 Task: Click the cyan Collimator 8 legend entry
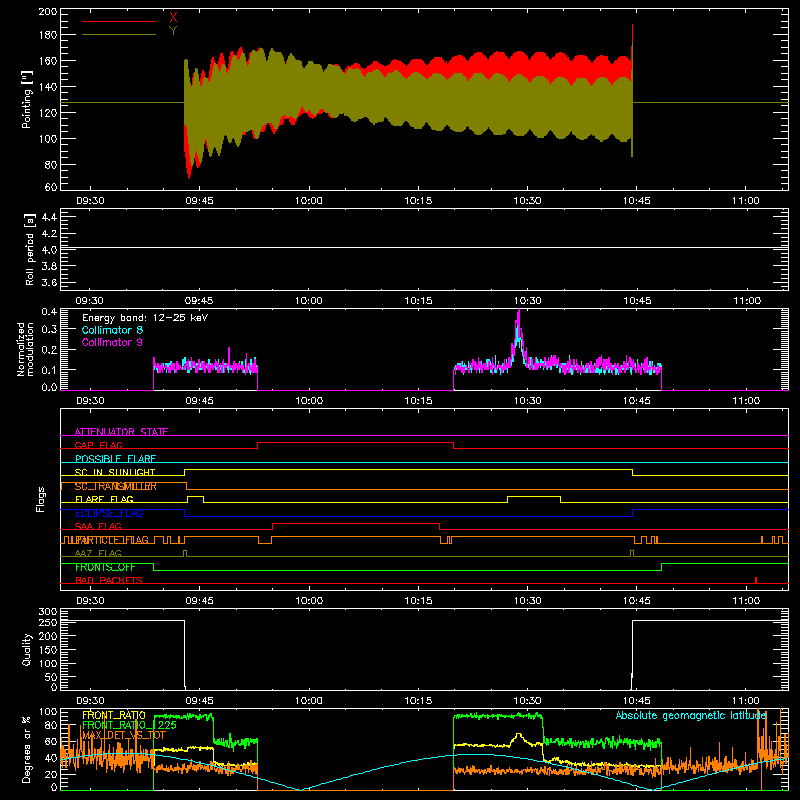(112, 330)
